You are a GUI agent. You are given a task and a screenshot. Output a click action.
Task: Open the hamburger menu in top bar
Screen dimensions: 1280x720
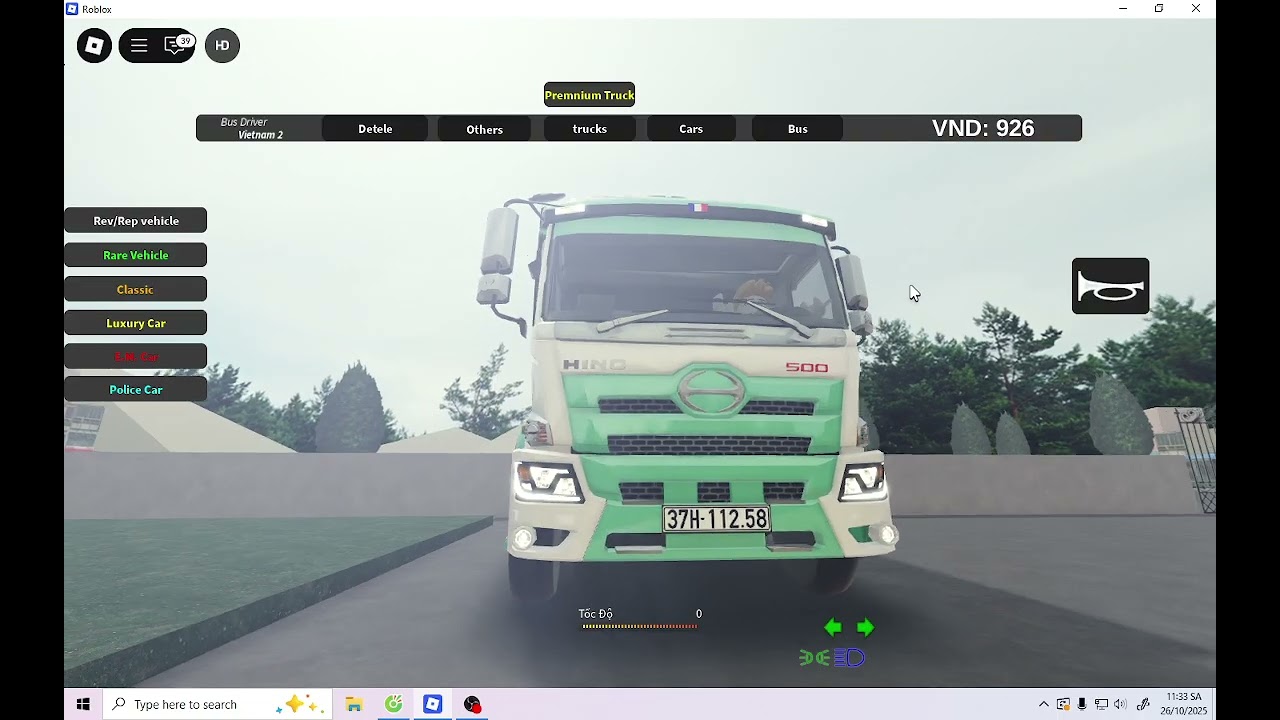tap(139, 45)
